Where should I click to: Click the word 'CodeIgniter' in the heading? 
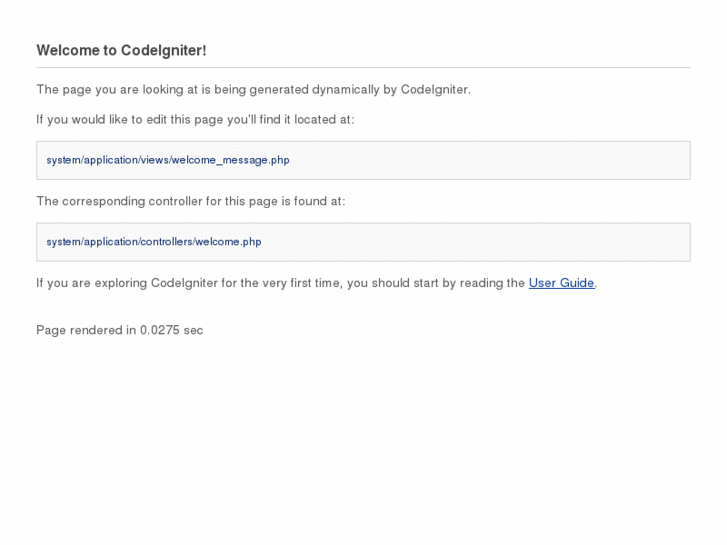coord(164,50)
